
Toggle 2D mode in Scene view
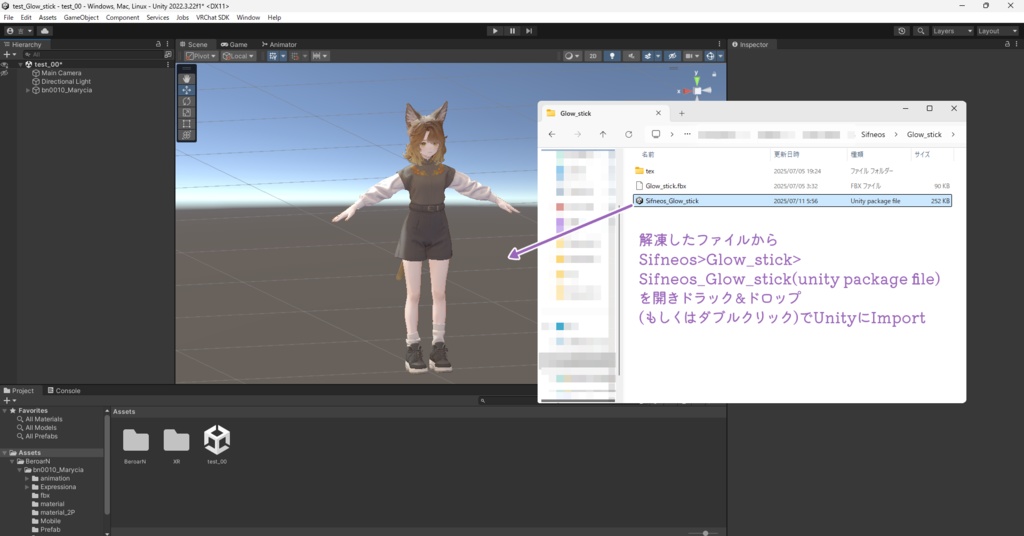tap(593, 56)
